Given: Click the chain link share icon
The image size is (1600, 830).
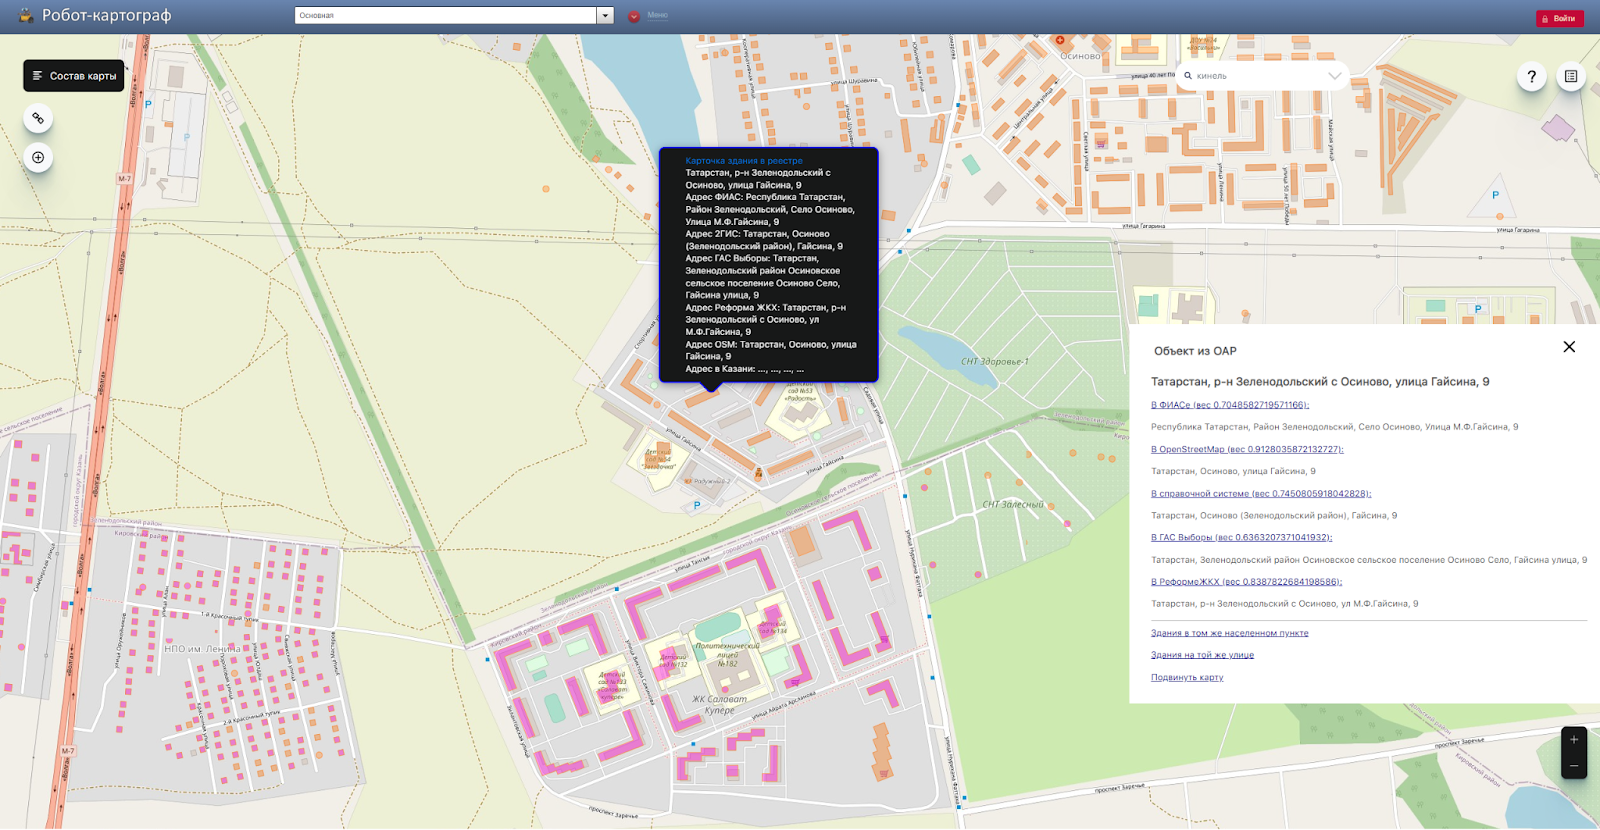Looking at the screenshot, I should (38, 118).
